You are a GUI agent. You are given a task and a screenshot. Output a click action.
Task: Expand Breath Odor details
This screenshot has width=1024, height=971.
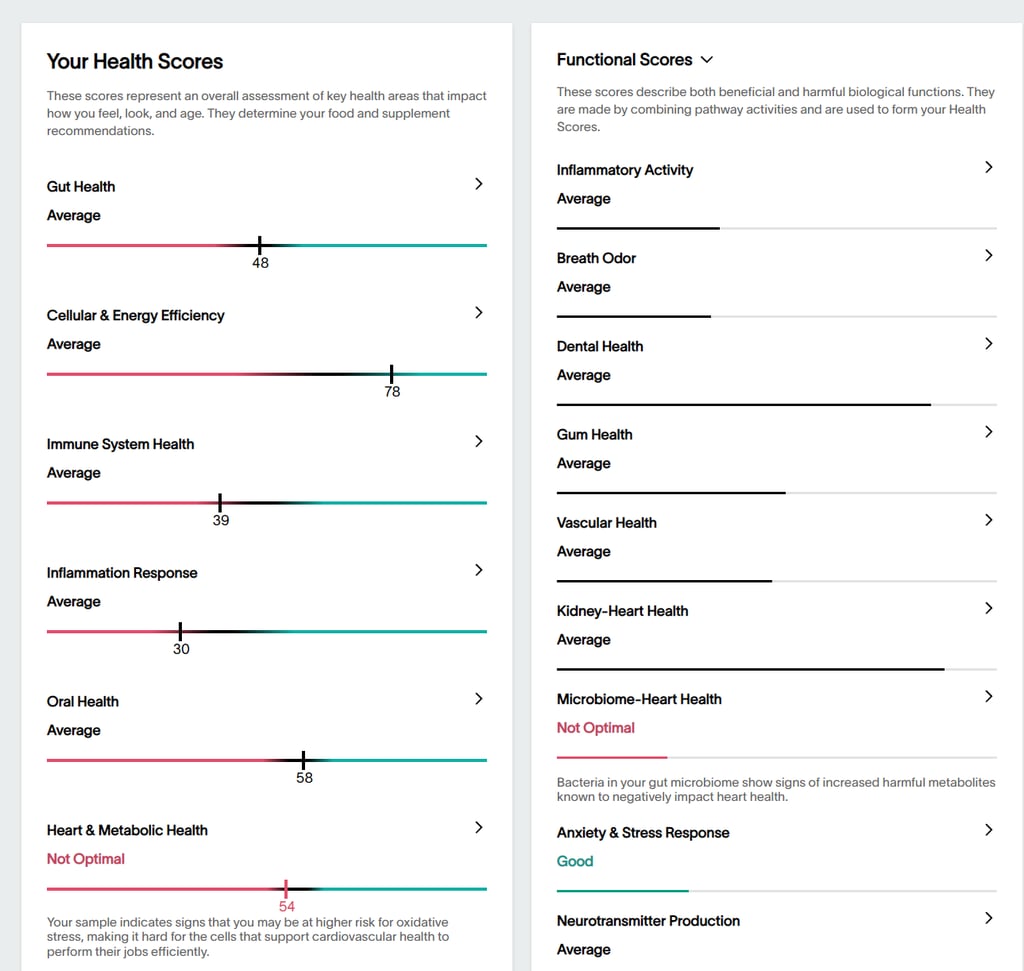[x=988, y=255]
